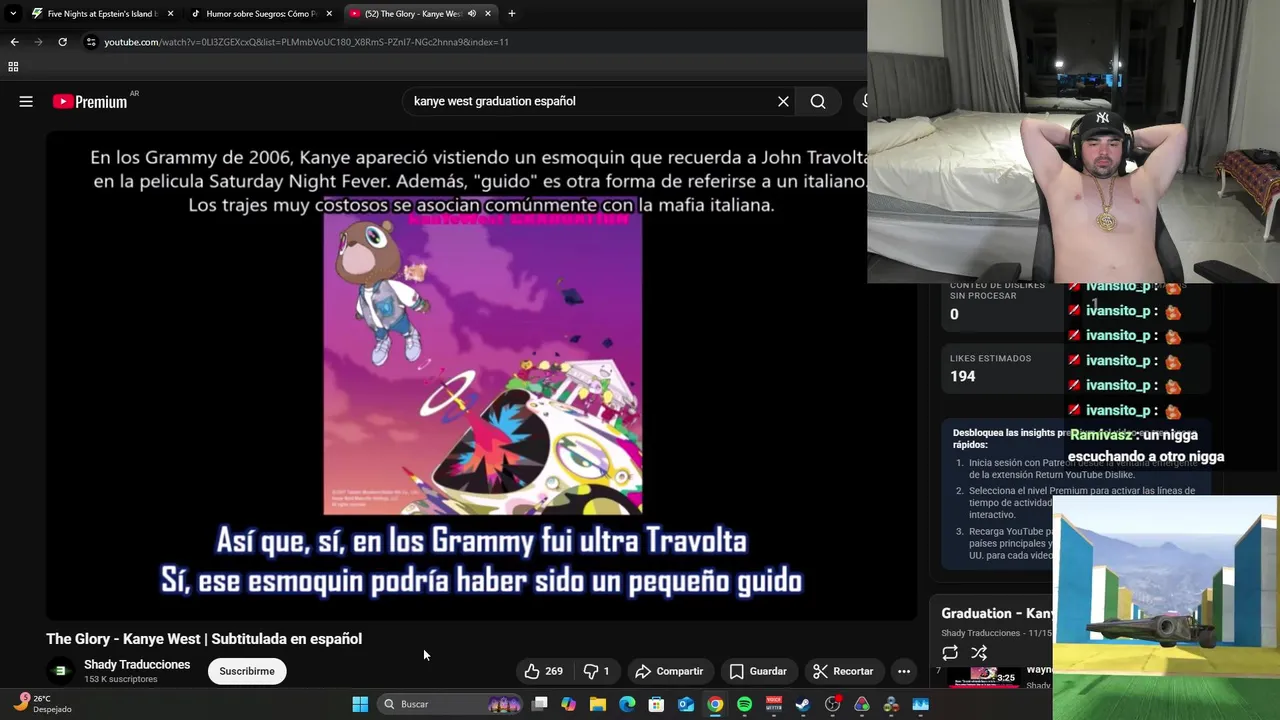Like the video with thumbs up

pyautogui.click(x=544, y=671)
